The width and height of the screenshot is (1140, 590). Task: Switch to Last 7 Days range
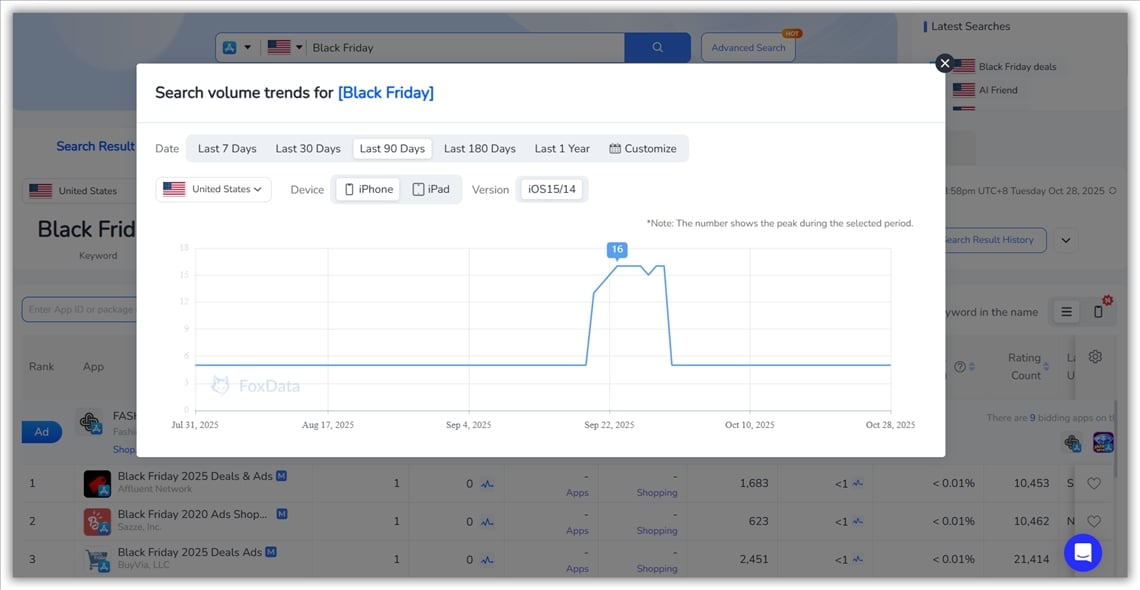(x=227, y=149)
